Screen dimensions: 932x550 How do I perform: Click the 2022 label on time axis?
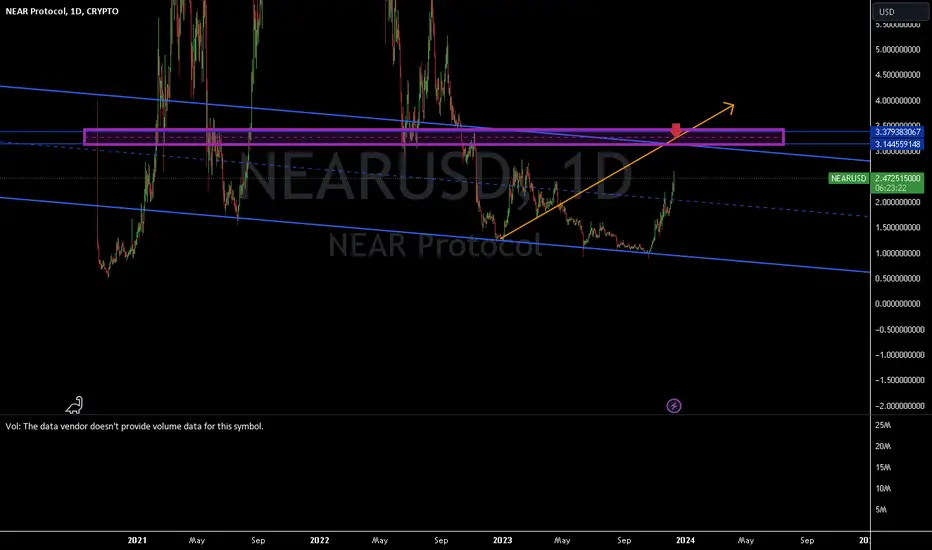[x=320, y=540]
